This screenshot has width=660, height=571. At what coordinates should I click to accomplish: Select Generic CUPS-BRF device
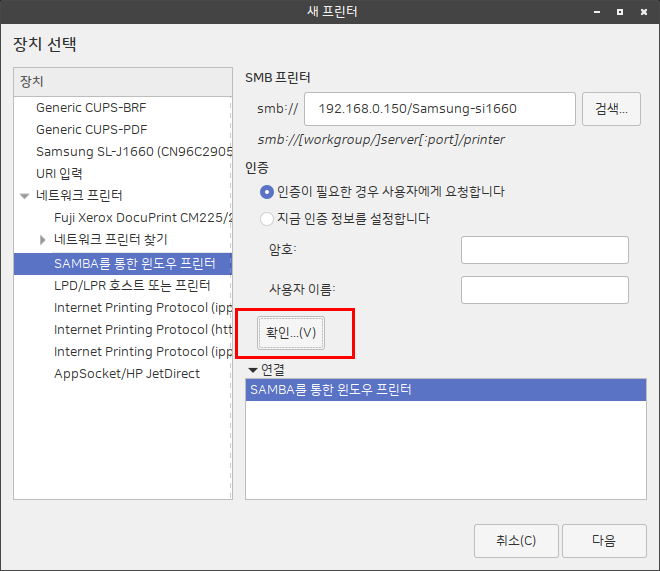tap(91, 107)
